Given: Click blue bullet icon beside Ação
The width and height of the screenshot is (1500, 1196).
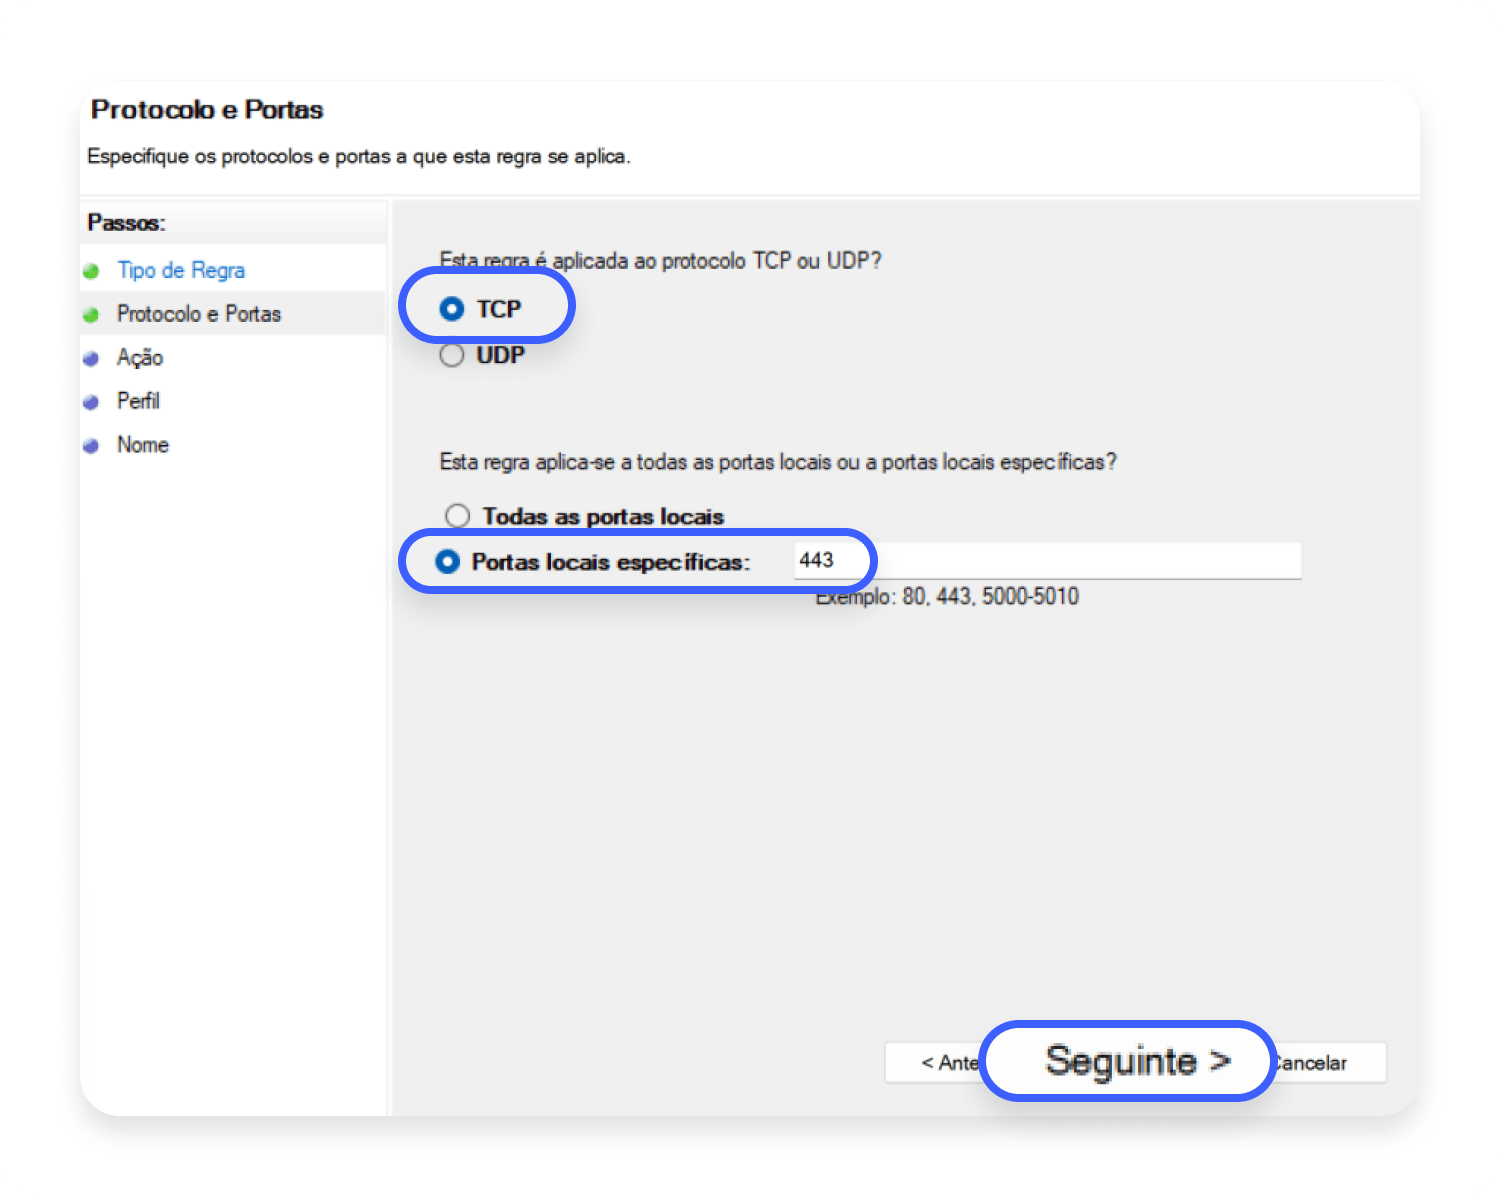Looking at the screenshot, I should [91, 359].
